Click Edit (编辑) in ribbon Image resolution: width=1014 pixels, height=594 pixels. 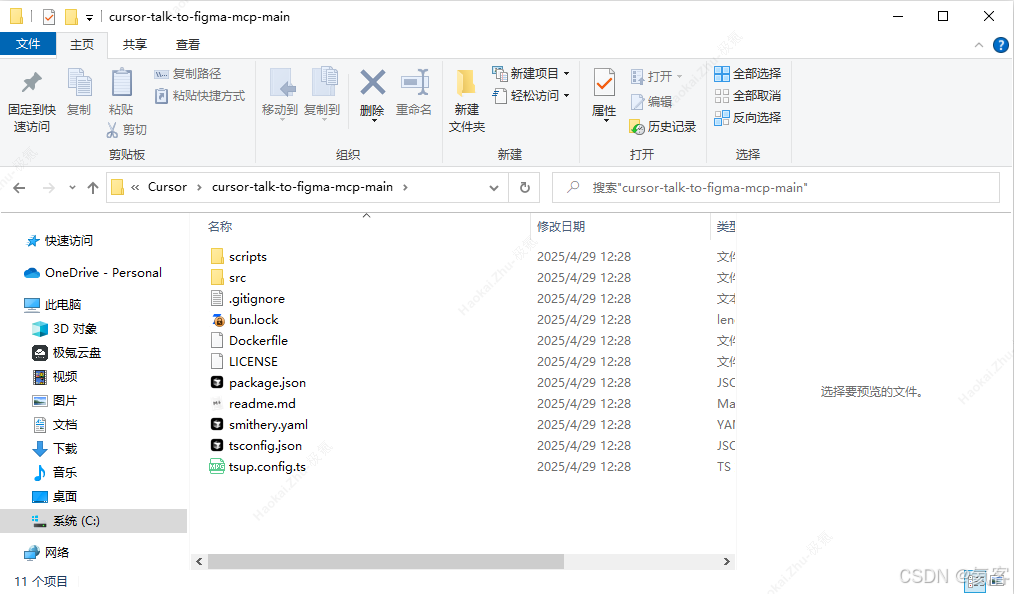(652, 101)
